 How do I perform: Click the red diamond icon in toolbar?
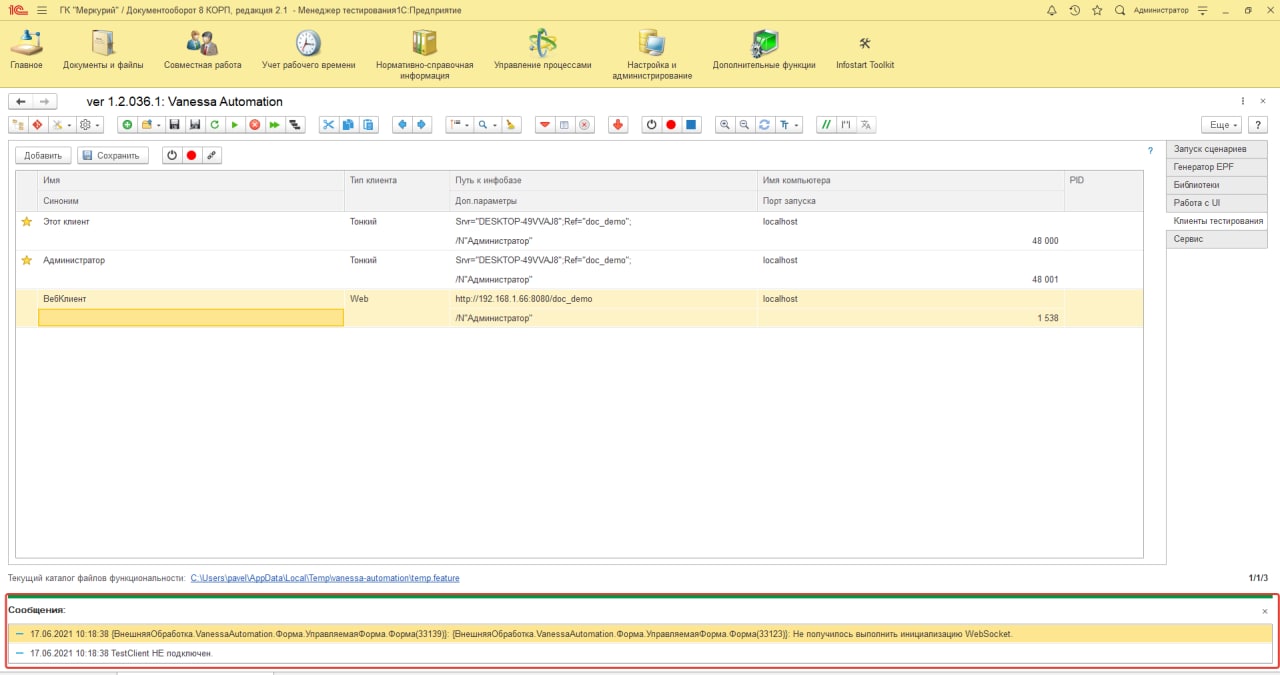[37, 125]
